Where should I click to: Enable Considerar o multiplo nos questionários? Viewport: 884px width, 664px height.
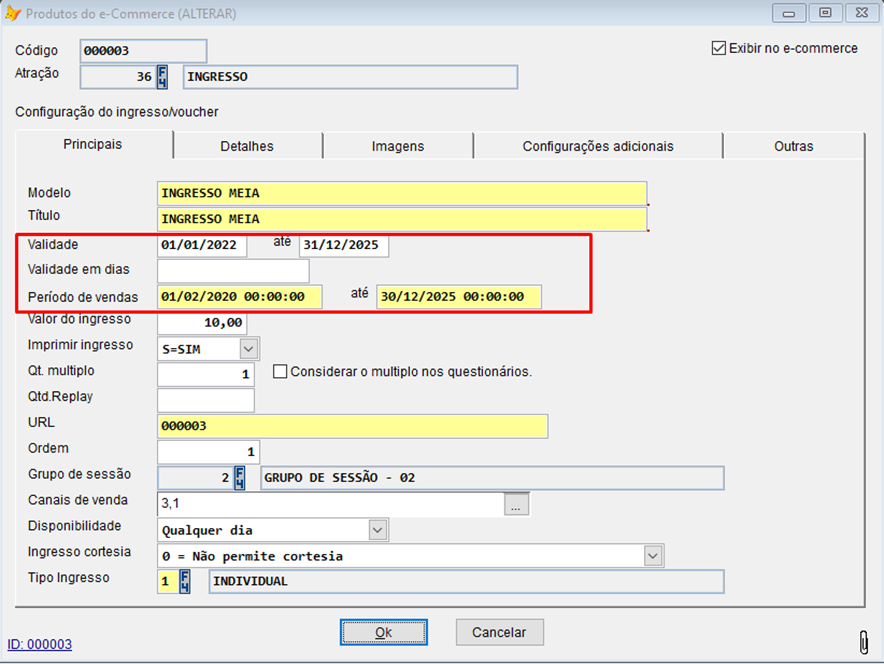click(280, 371)
